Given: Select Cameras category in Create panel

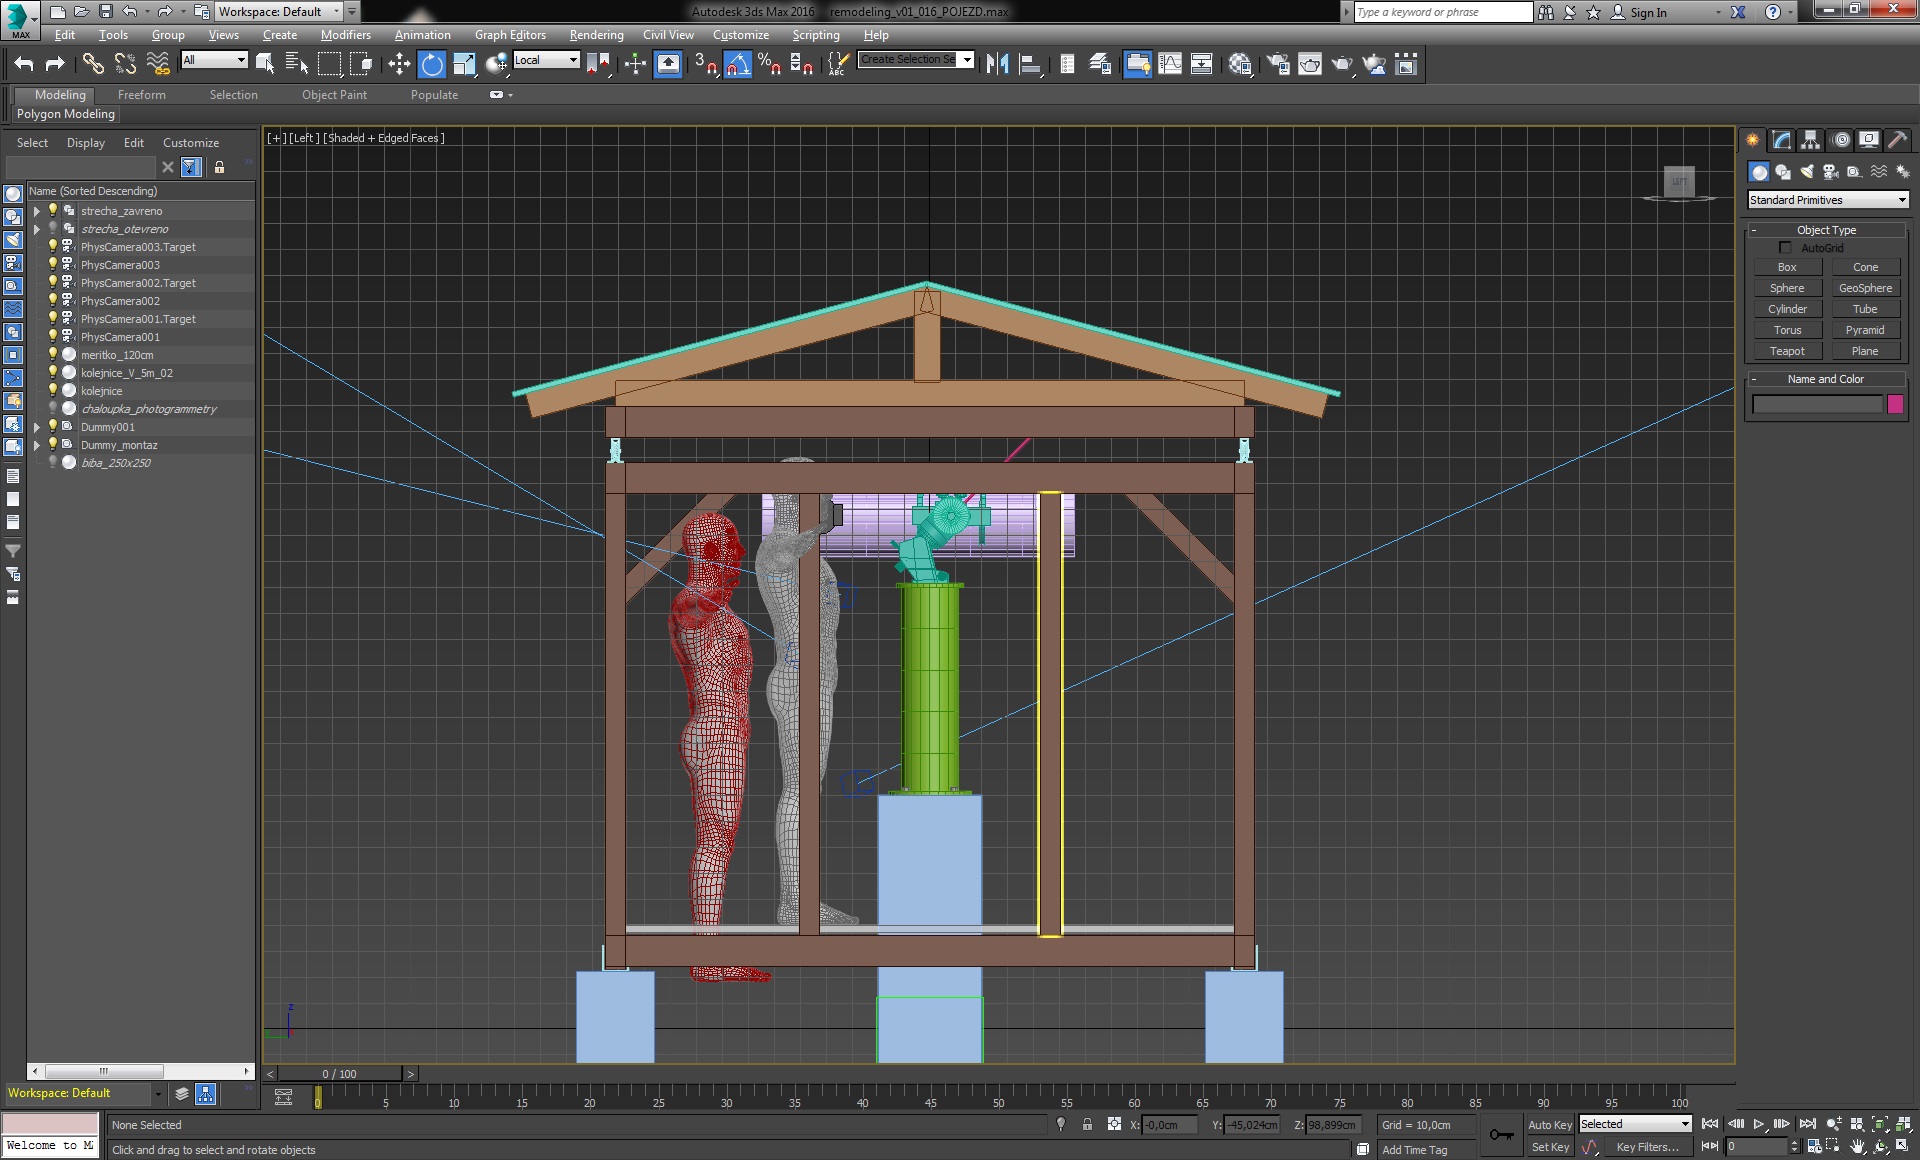Looking at the screenshot, I should click(x=1831, y=172).
